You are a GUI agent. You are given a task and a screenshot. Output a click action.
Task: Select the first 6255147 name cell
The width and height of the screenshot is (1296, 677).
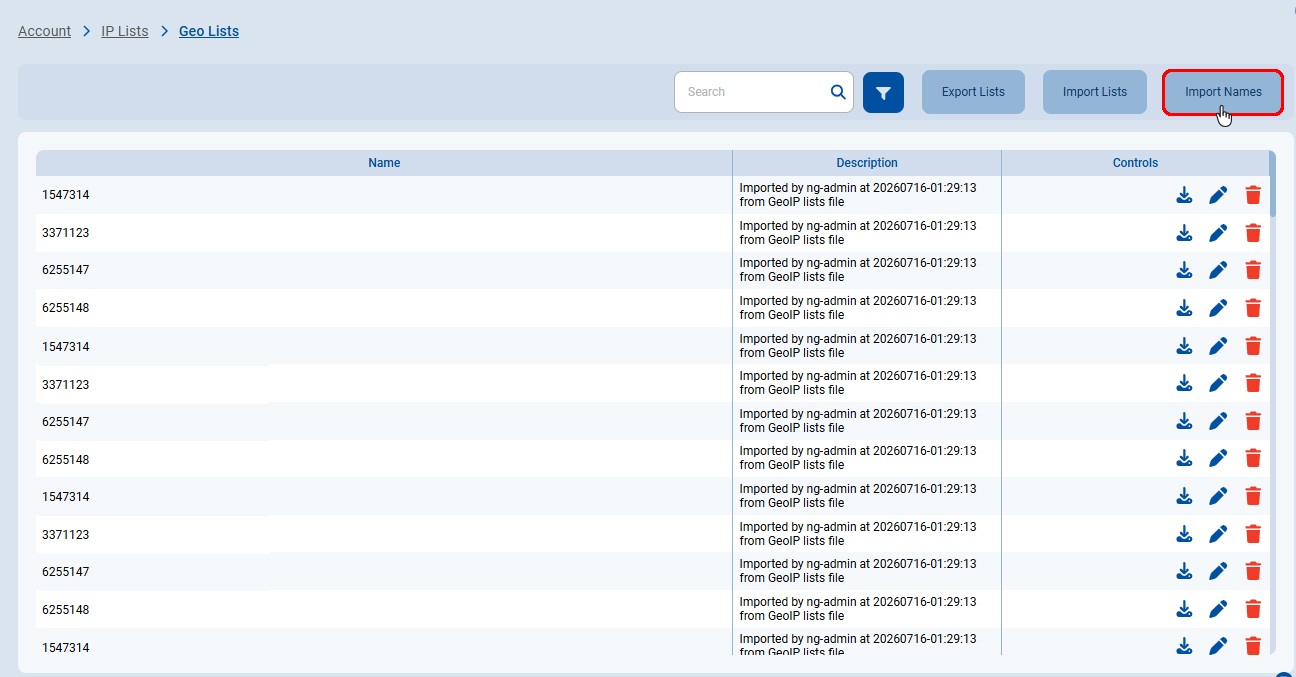384,270
